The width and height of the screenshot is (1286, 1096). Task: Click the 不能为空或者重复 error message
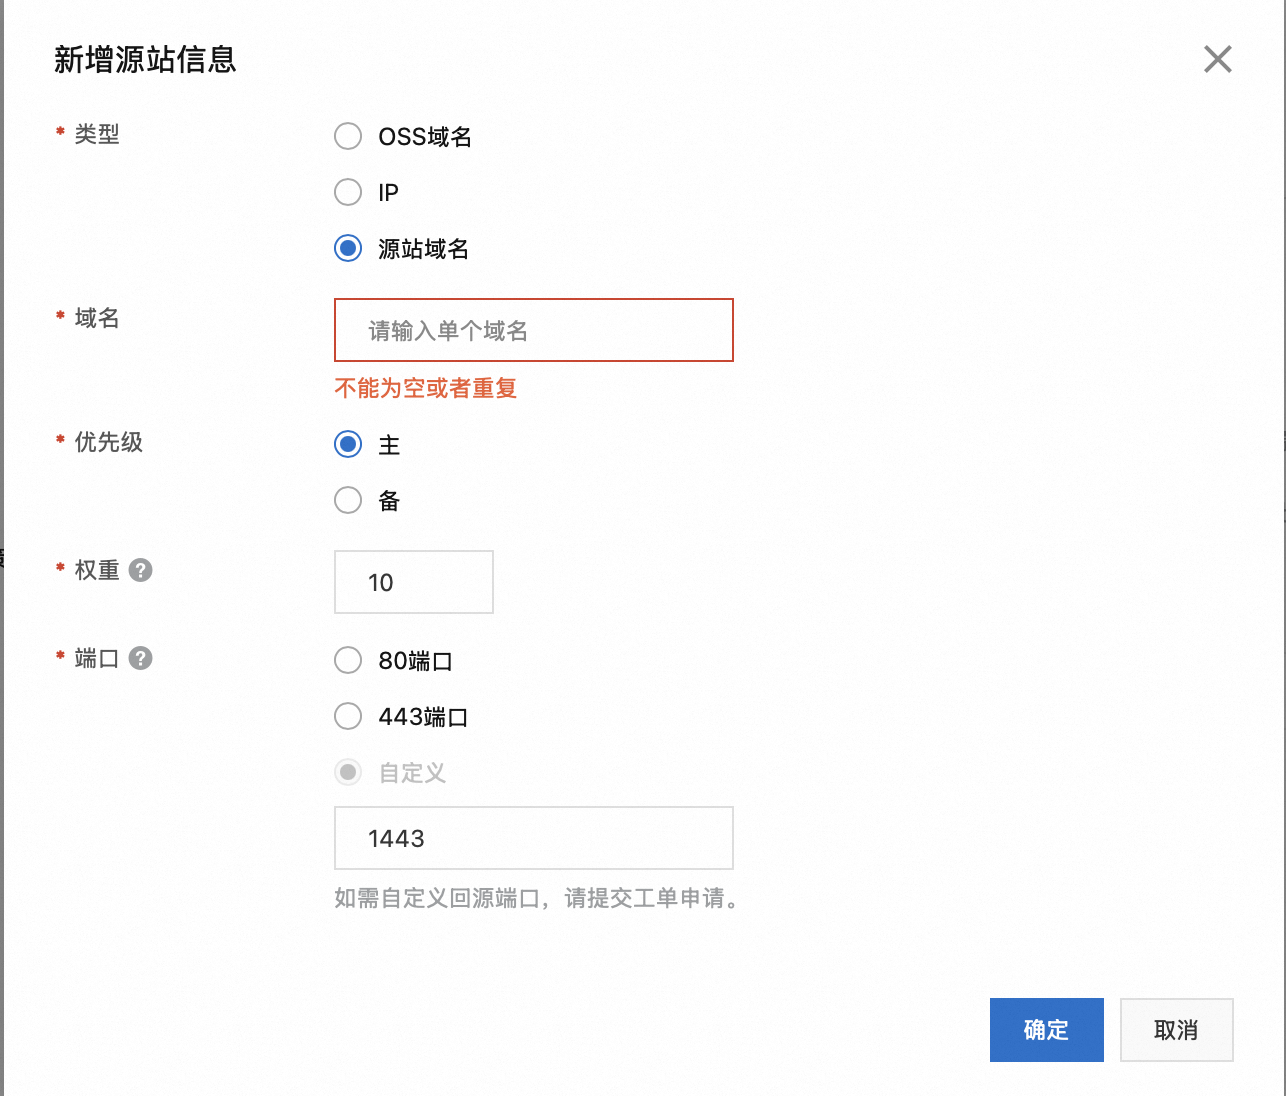425,388
